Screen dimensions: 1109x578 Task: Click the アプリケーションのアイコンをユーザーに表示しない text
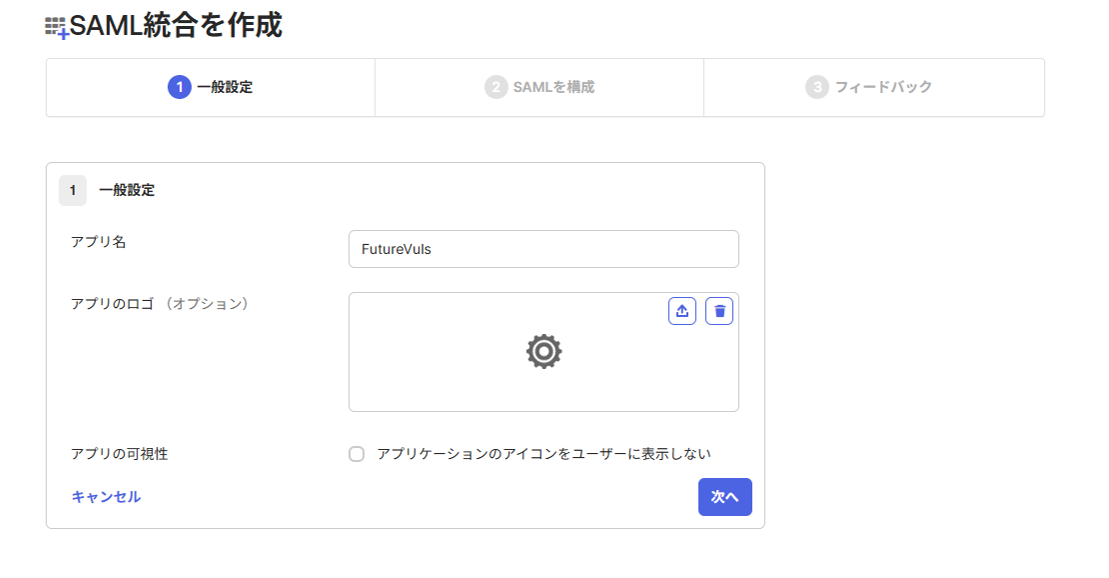(544, 454)
